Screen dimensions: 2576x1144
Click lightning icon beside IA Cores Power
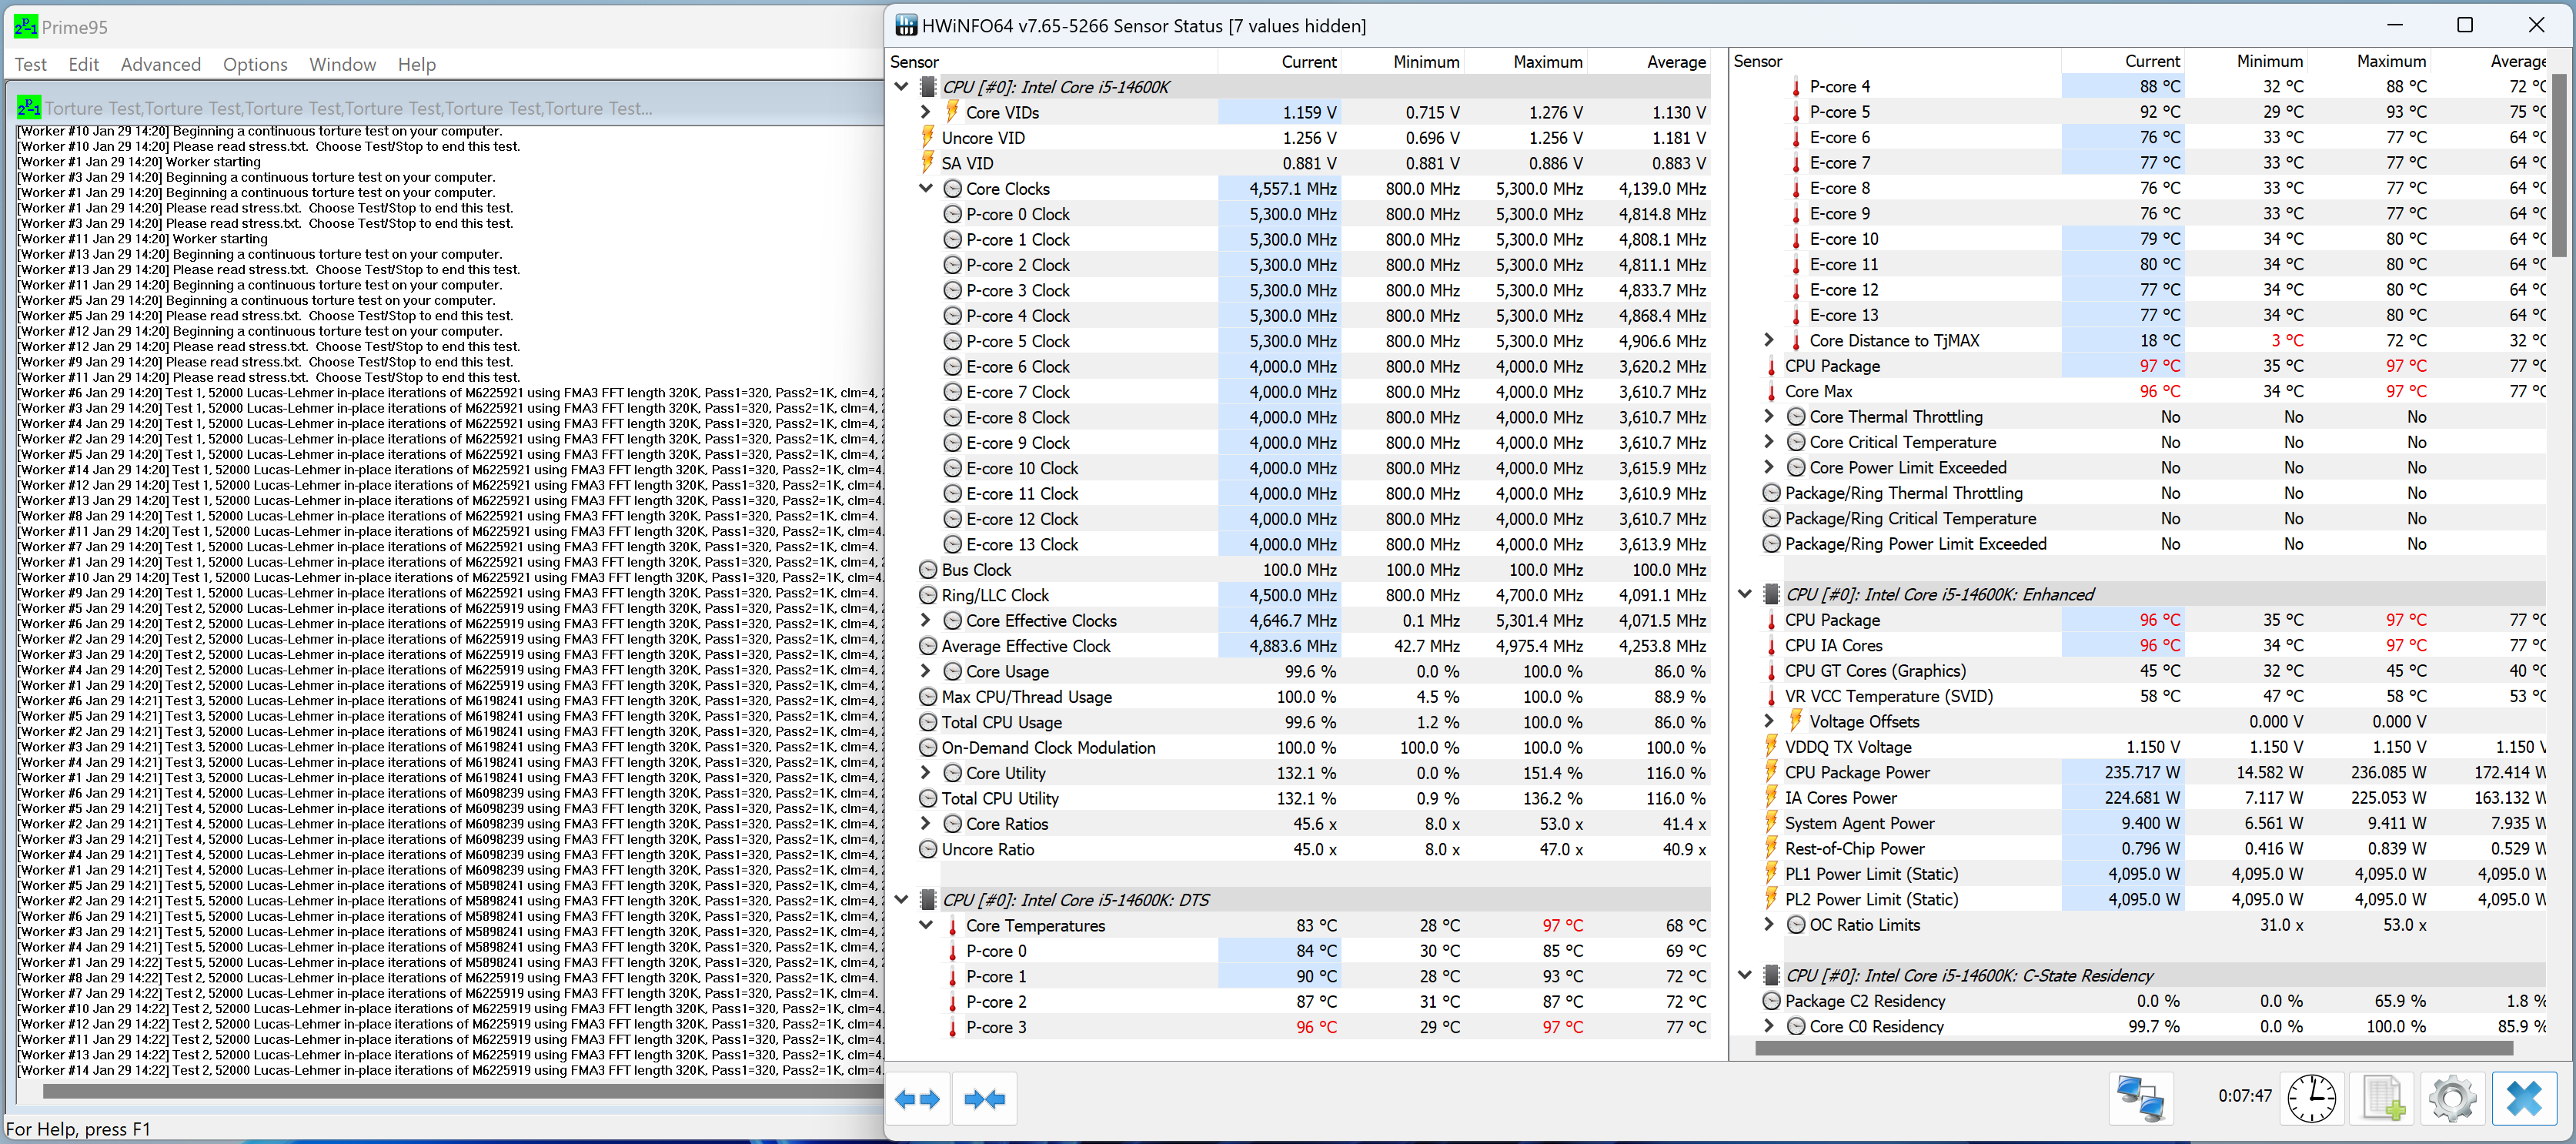[1771, 797]
